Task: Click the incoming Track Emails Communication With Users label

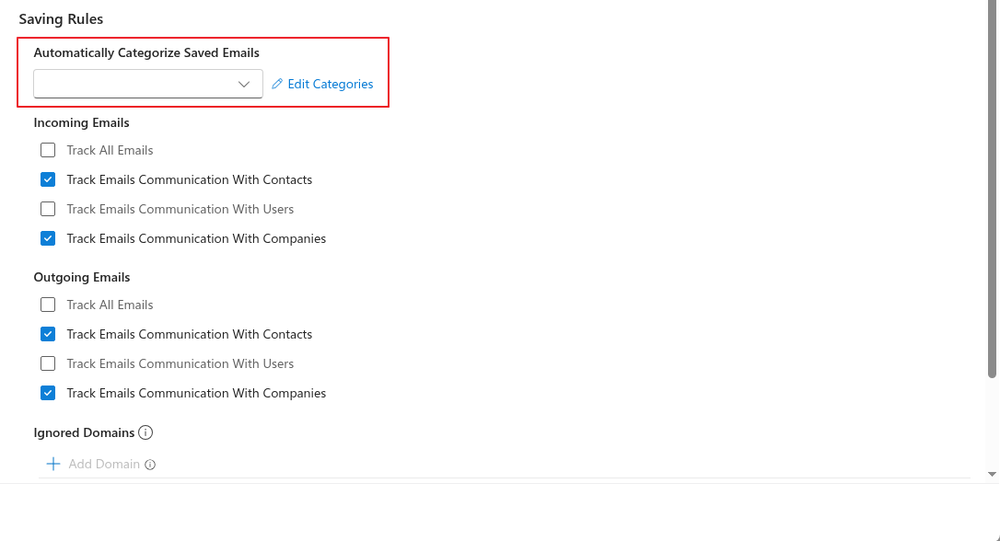Action: [180, 209]
